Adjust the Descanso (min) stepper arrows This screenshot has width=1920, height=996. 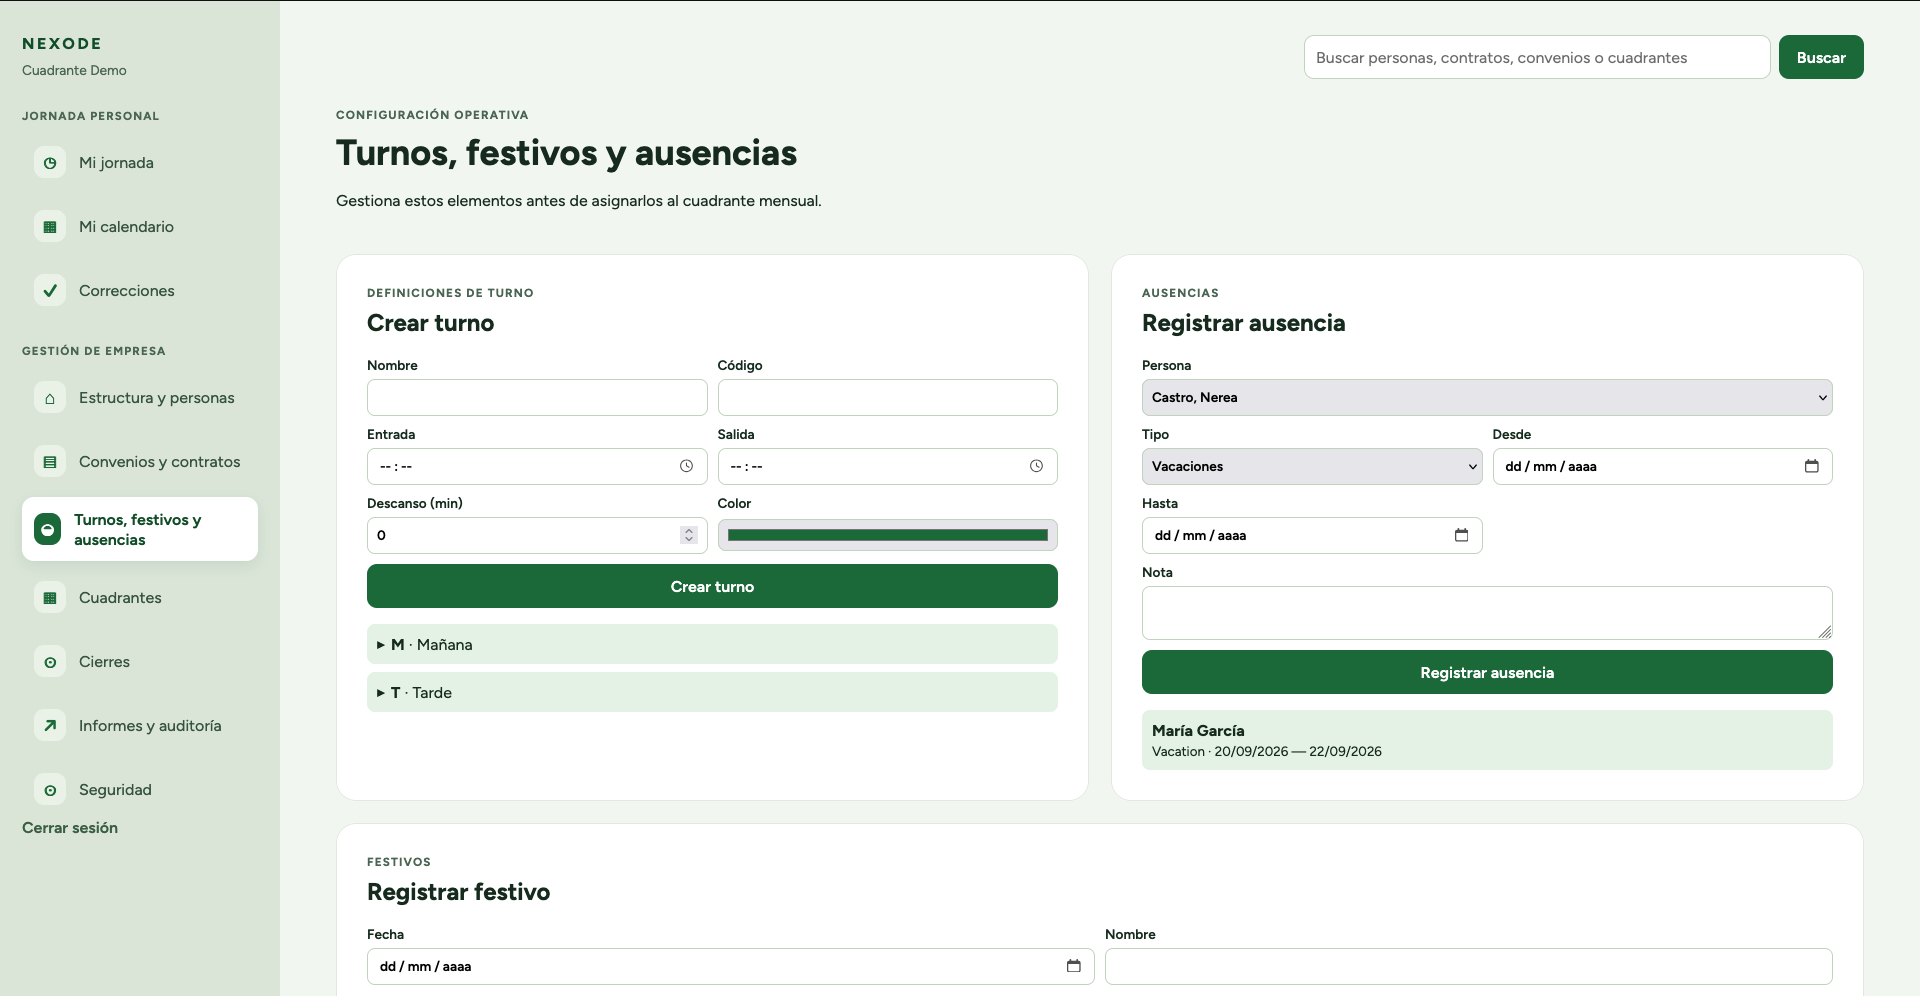click(688, 536)
